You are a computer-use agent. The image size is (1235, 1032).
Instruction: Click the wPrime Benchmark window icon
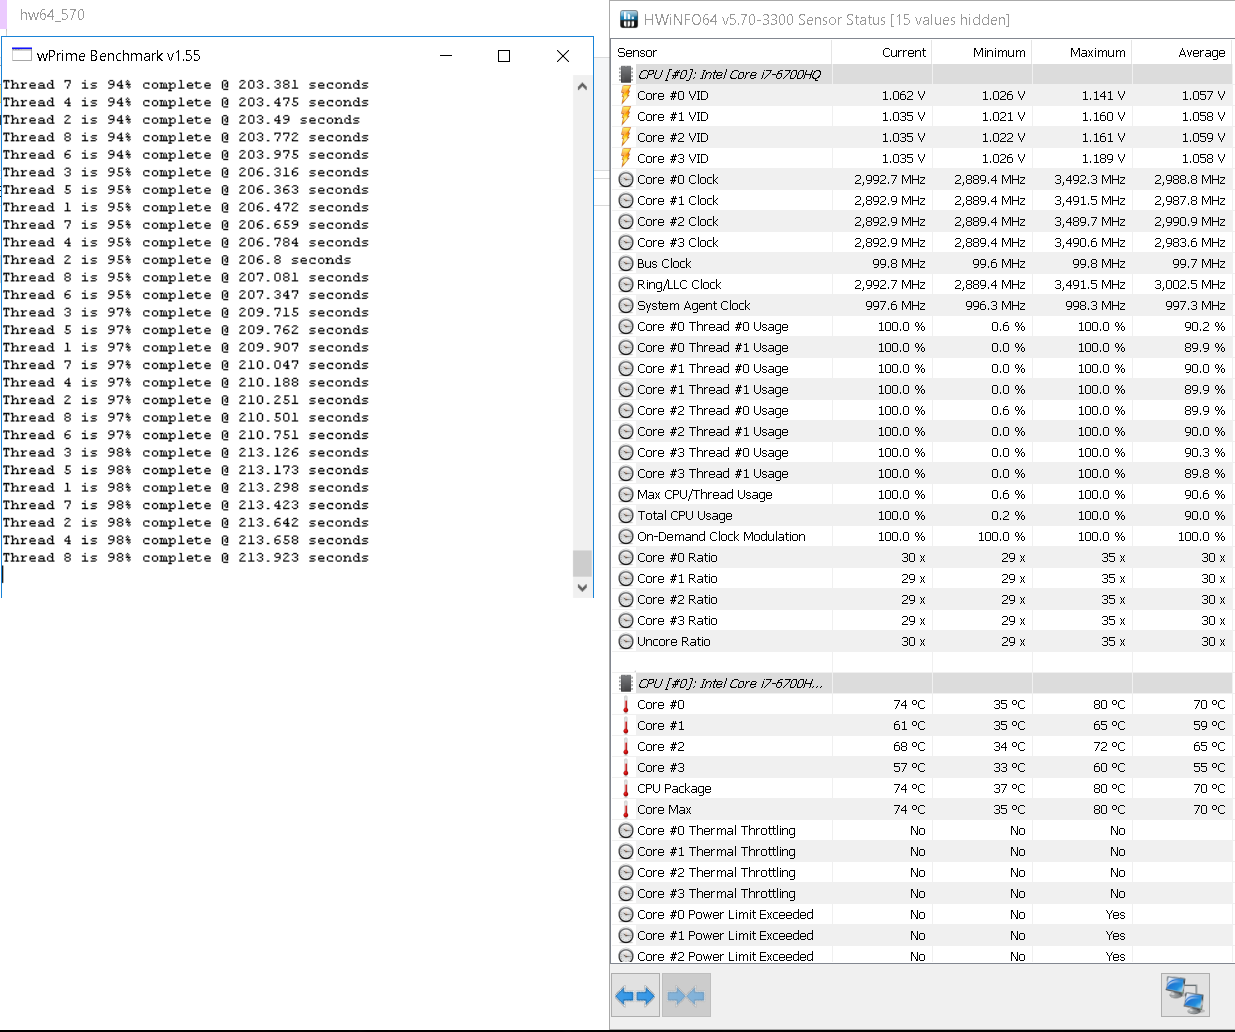click(x=21, y=55)
